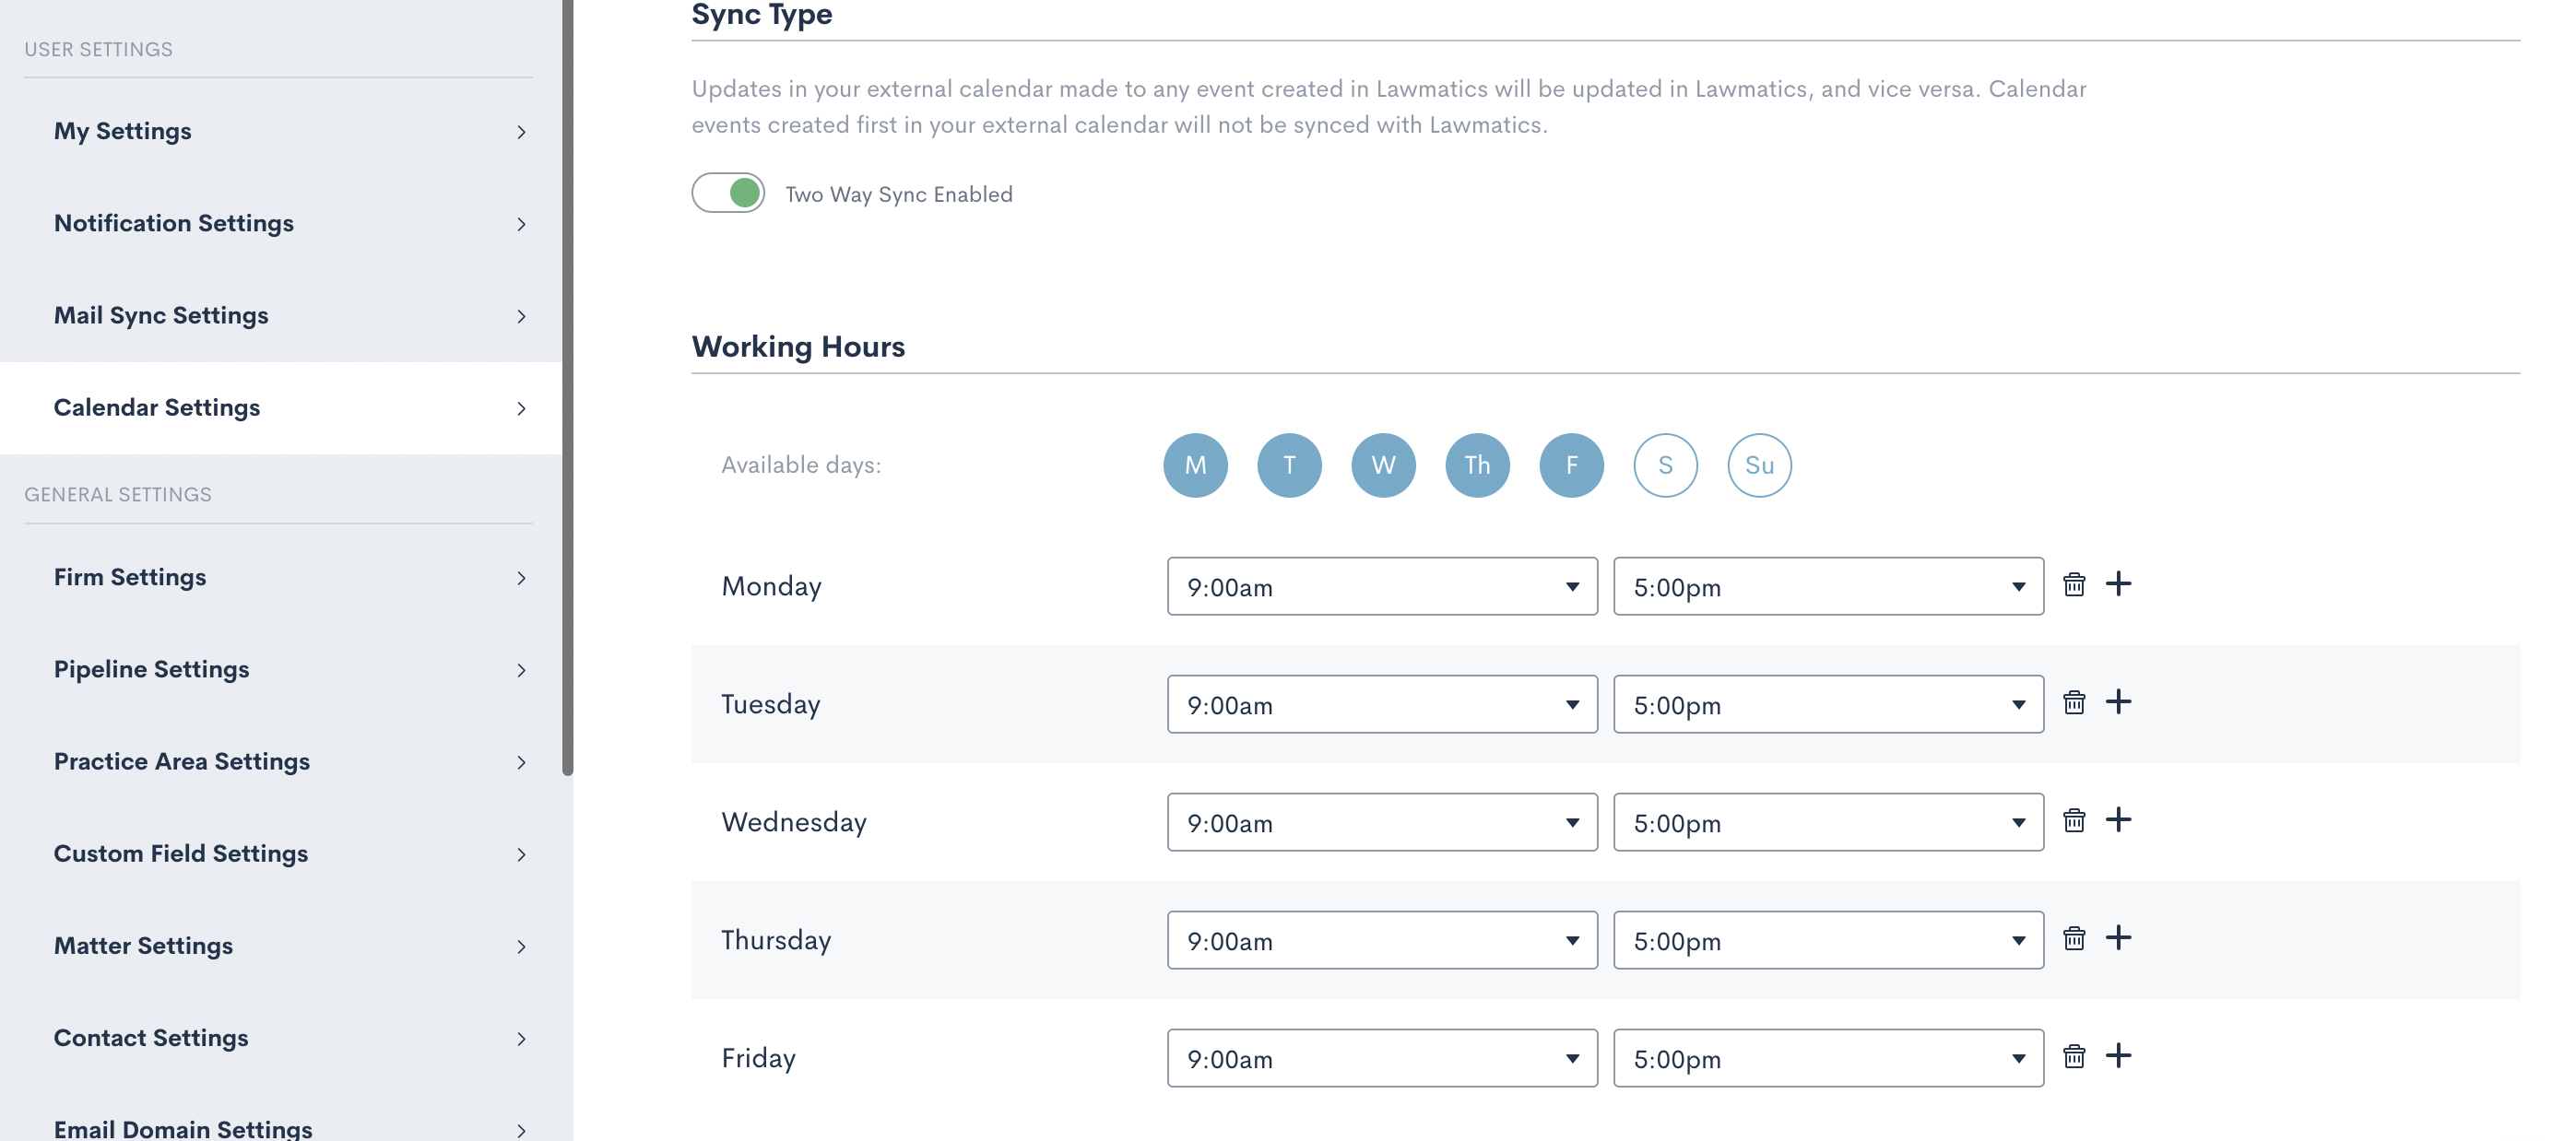Click the sidebar vertical scrollbar
2576x1141 pixels.
point(567,400)
